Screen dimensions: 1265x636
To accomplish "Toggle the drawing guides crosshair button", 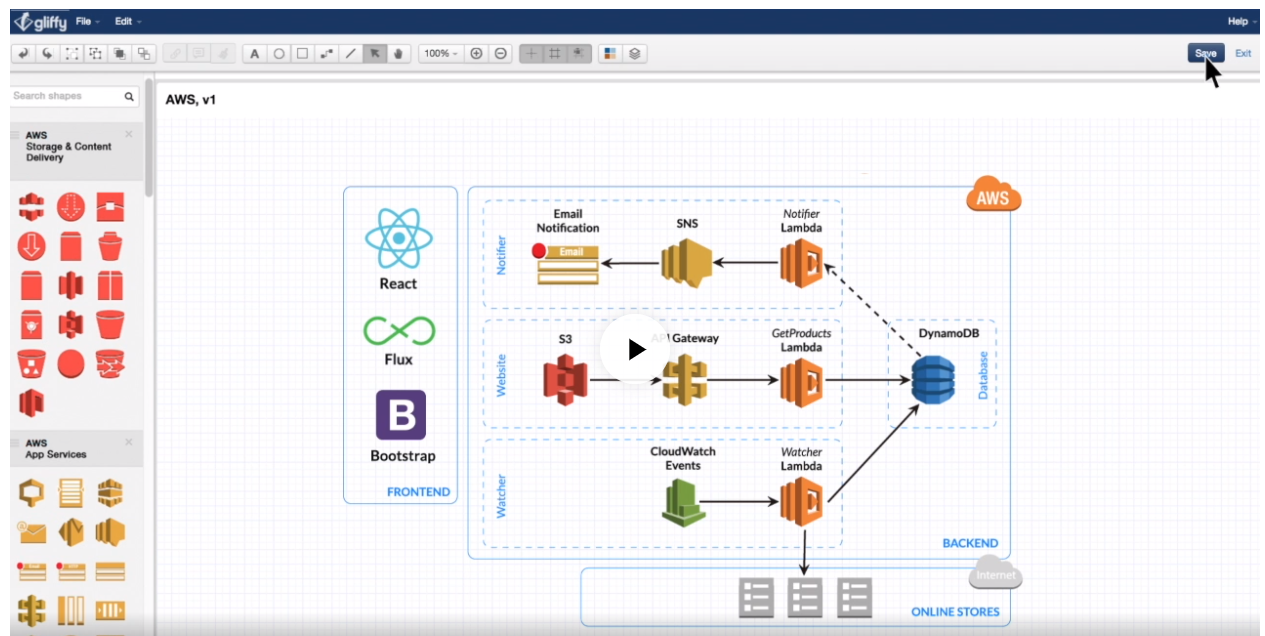I will [x=532, y=54].
